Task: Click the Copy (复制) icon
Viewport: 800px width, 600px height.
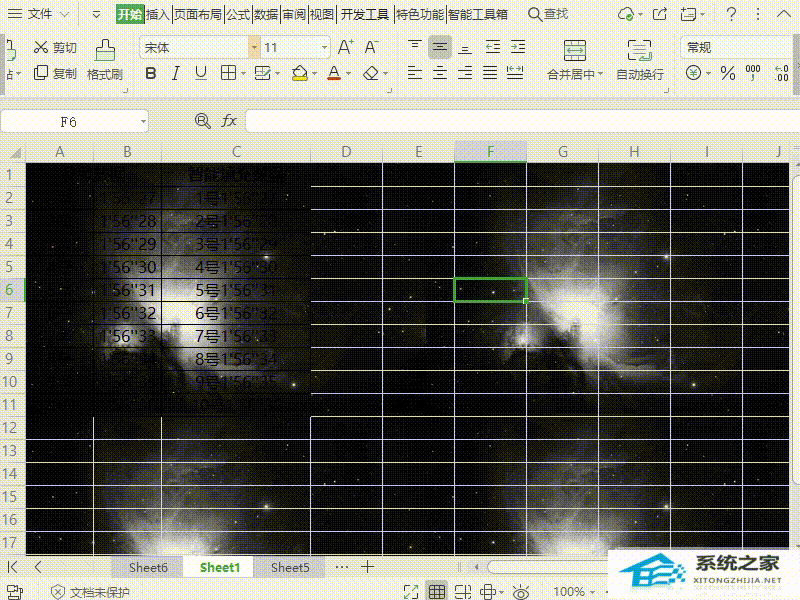Action: [41, 73]
